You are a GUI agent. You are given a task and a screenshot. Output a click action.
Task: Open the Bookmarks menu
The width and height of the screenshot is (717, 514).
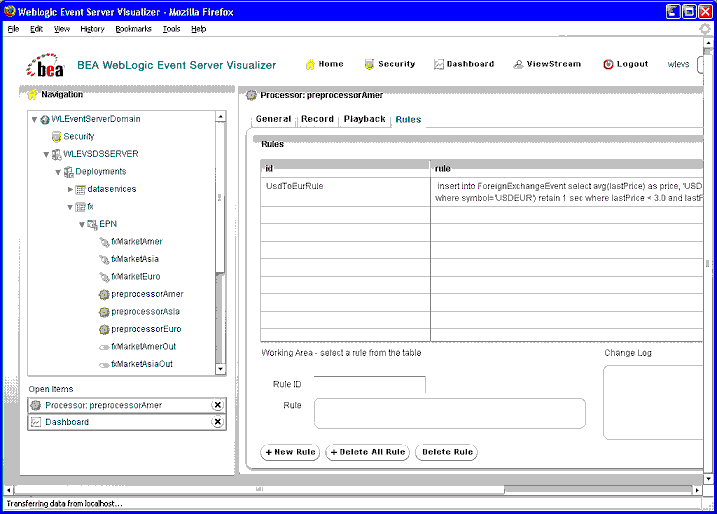[133, 29]
